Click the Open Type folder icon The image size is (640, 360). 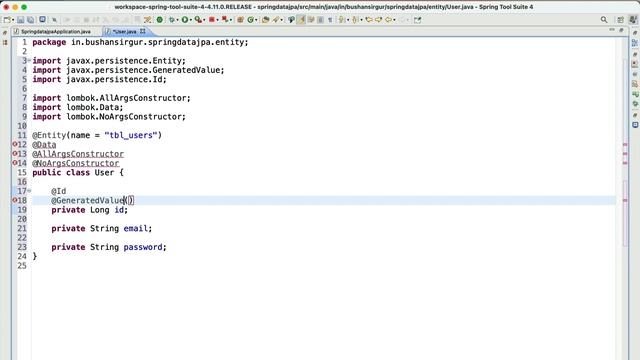(265, 20)
